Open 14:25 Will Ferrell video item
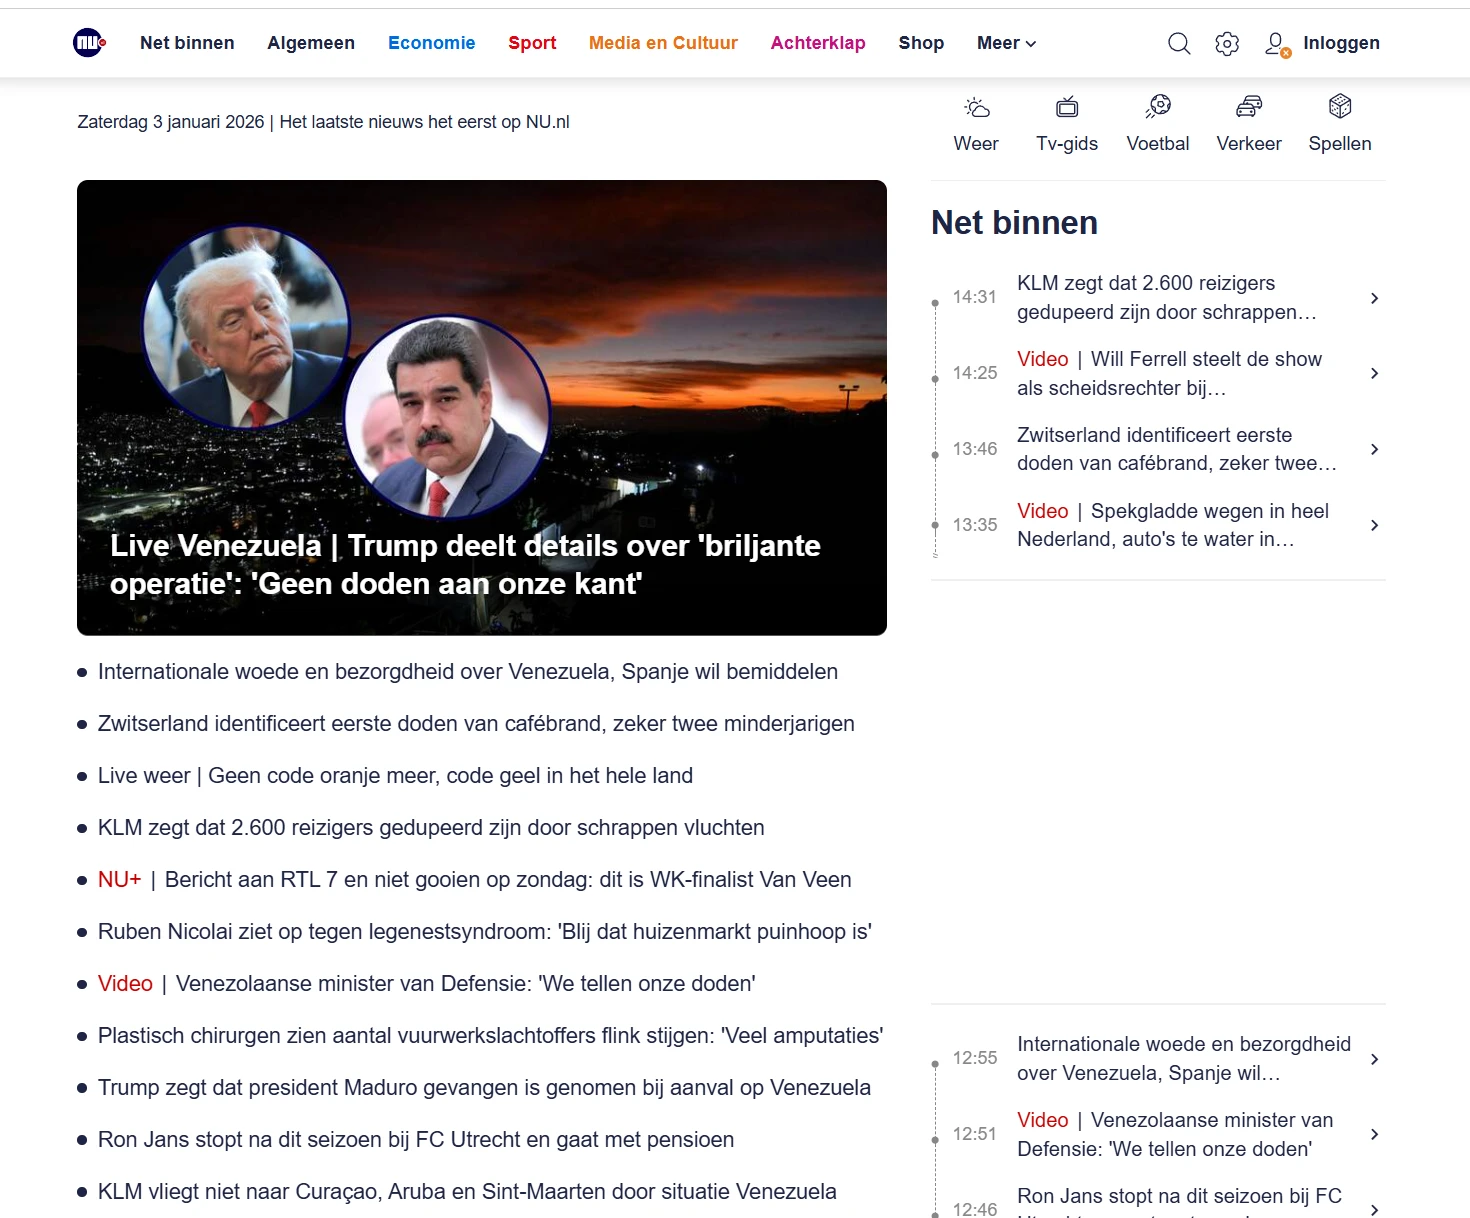This screenshot has width=1470, height=1218. click(x=1158, y=373)
